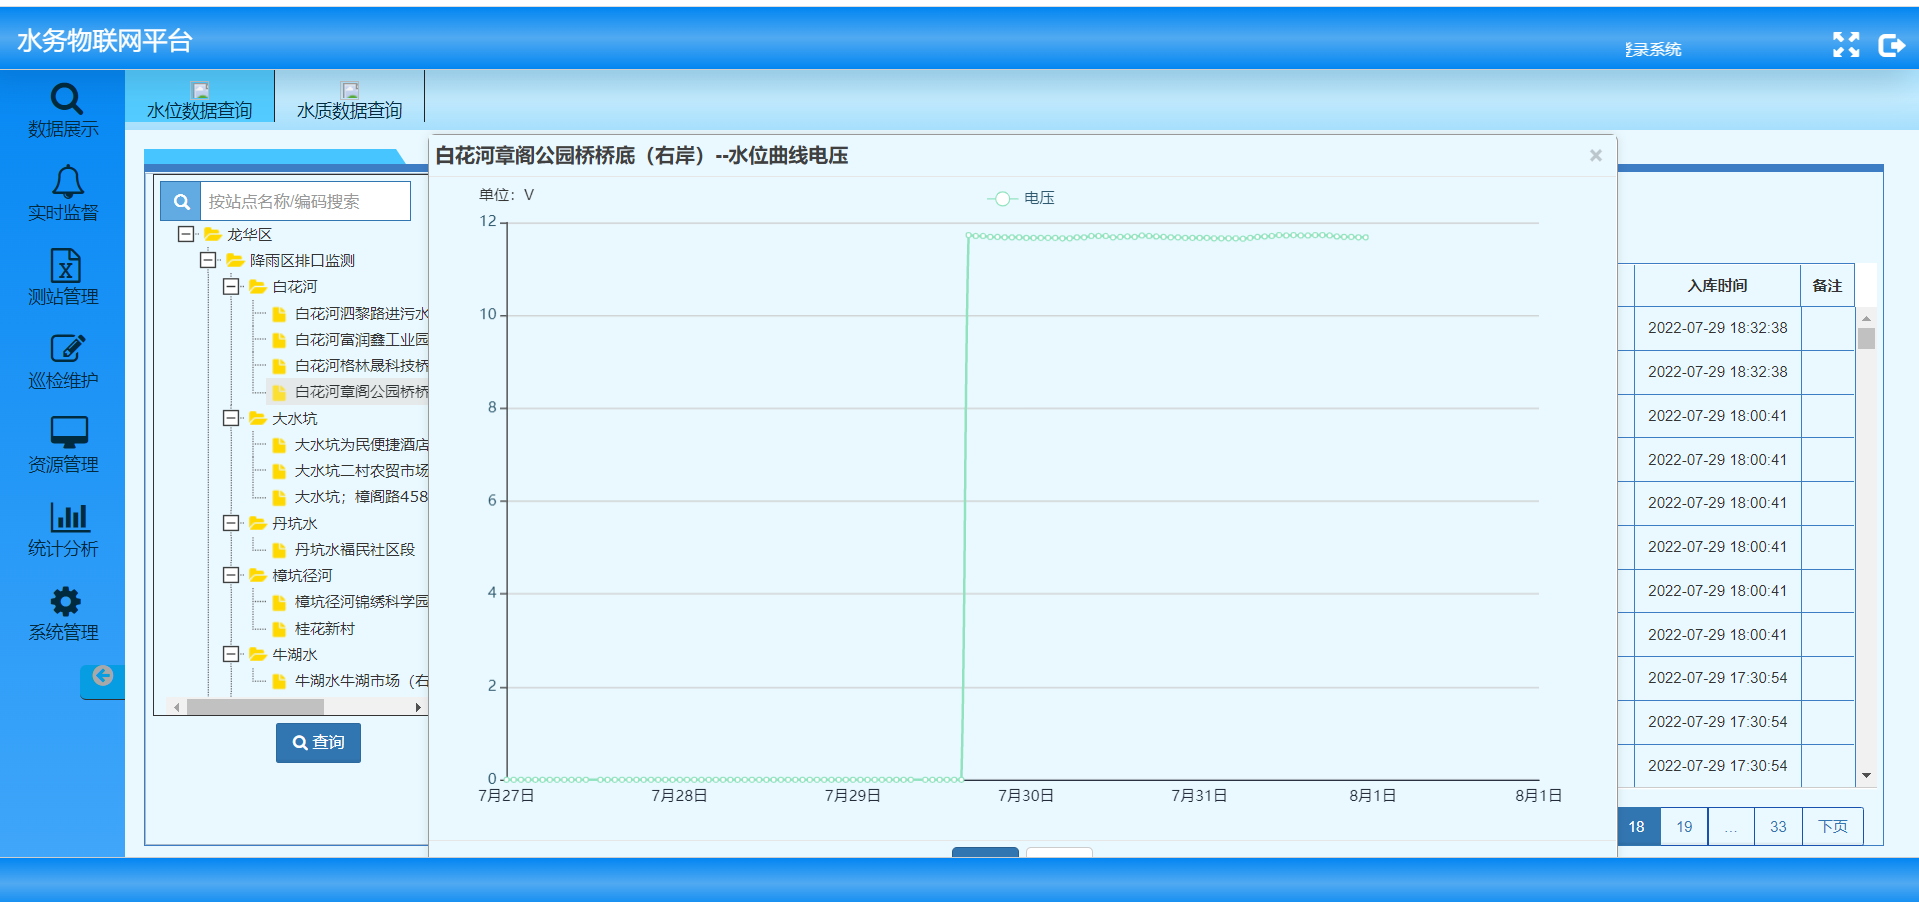Image resolution: width=1919 pixels, height=902 pixels.
Task: Collapse the 白花河 tree node
Action: tap(231, 286)
